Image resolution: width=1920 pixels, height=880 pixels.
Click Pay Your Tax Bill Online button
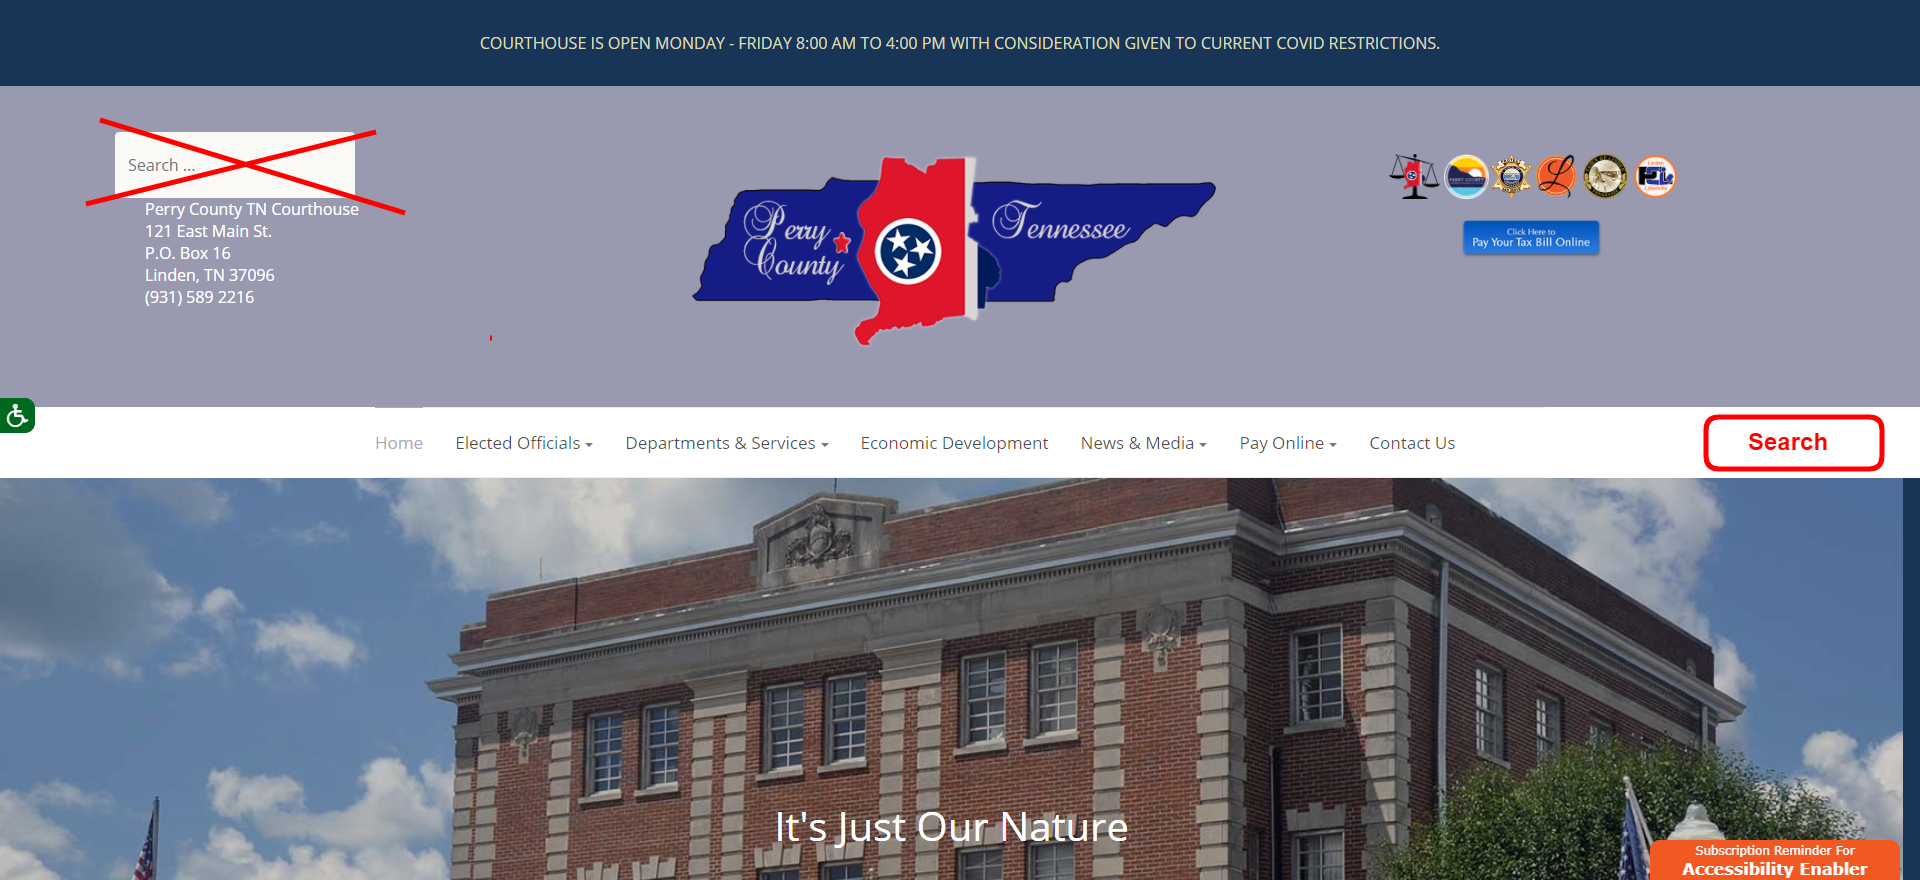coord(1531,238)
